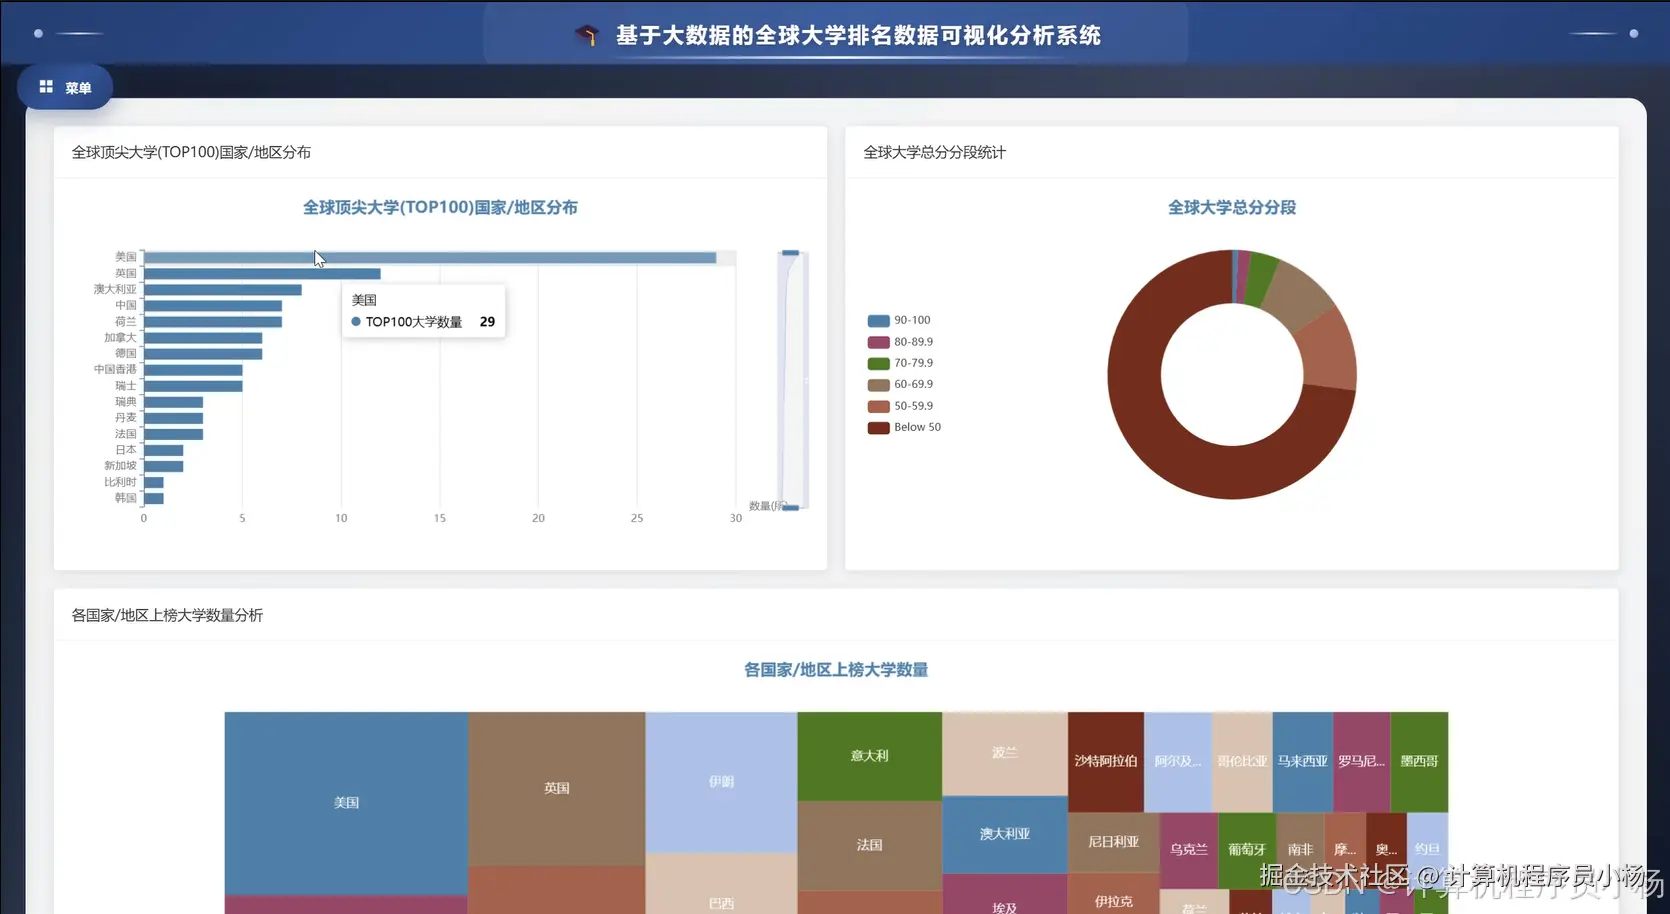
Task: Click the 比利时 axis label in the bar chart
Action: point(120,482)
